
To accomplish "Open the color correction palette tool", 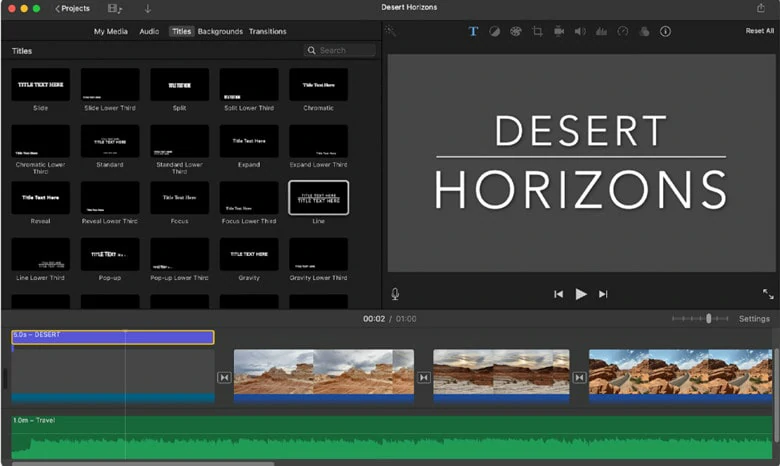I will coord(516,31).
